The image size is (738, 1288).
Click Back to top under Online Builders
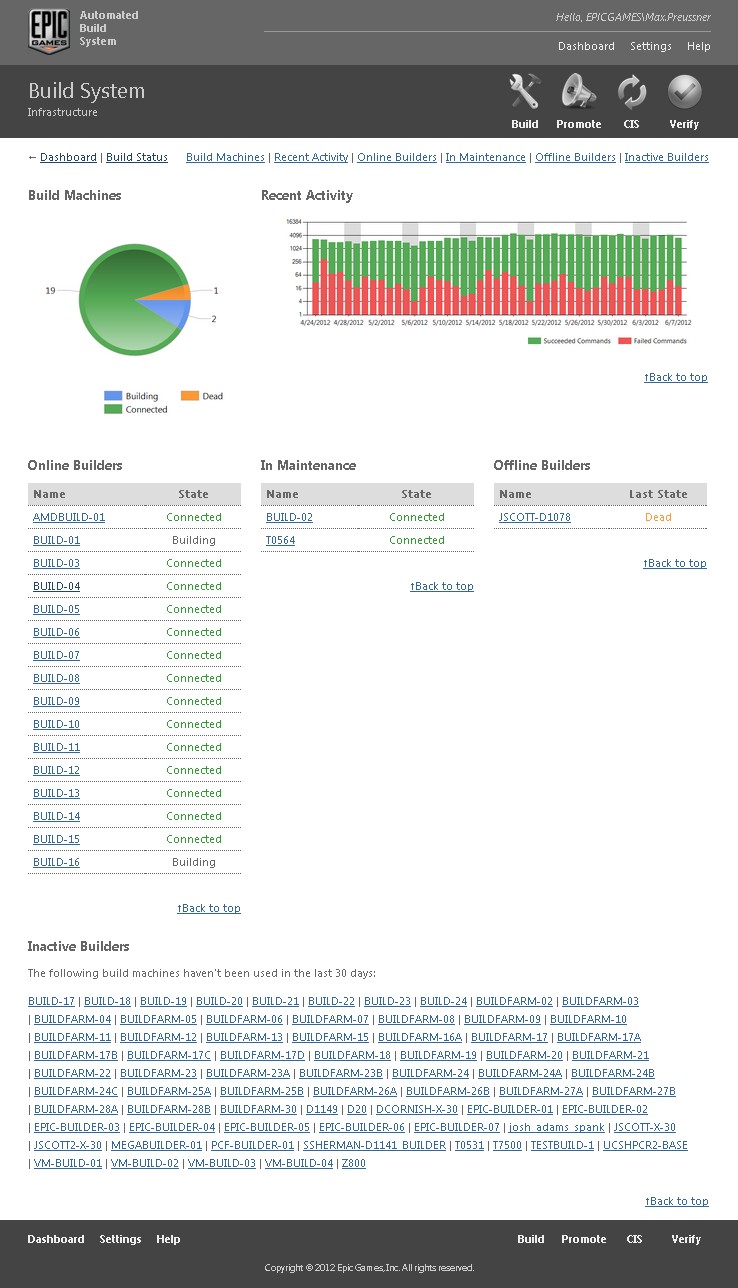pos(209,908)
